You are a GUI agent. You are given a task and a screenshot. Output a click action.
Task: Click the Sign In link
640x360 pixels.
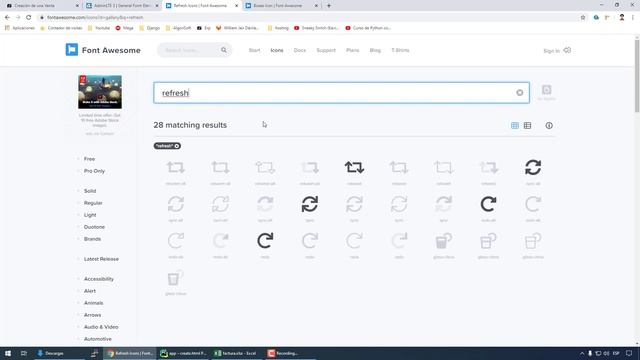[551, 51]
